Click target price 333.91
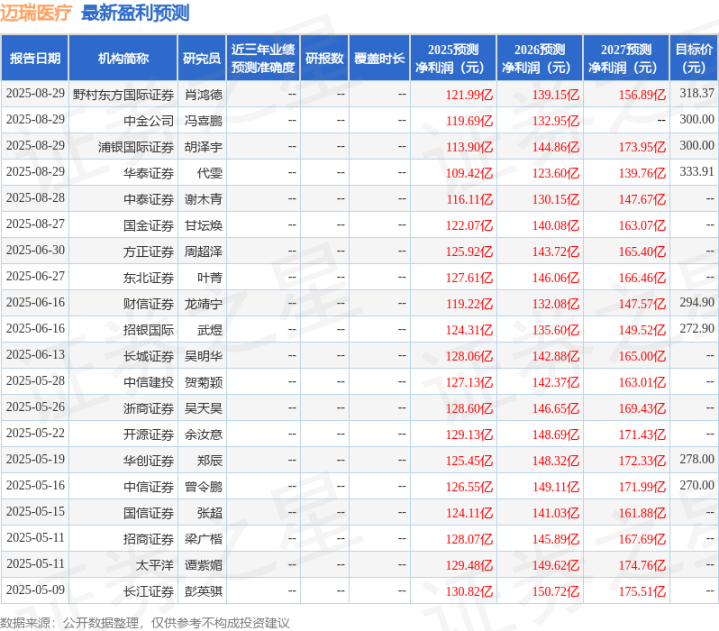The image size is (719, 631). coord(697,172)
